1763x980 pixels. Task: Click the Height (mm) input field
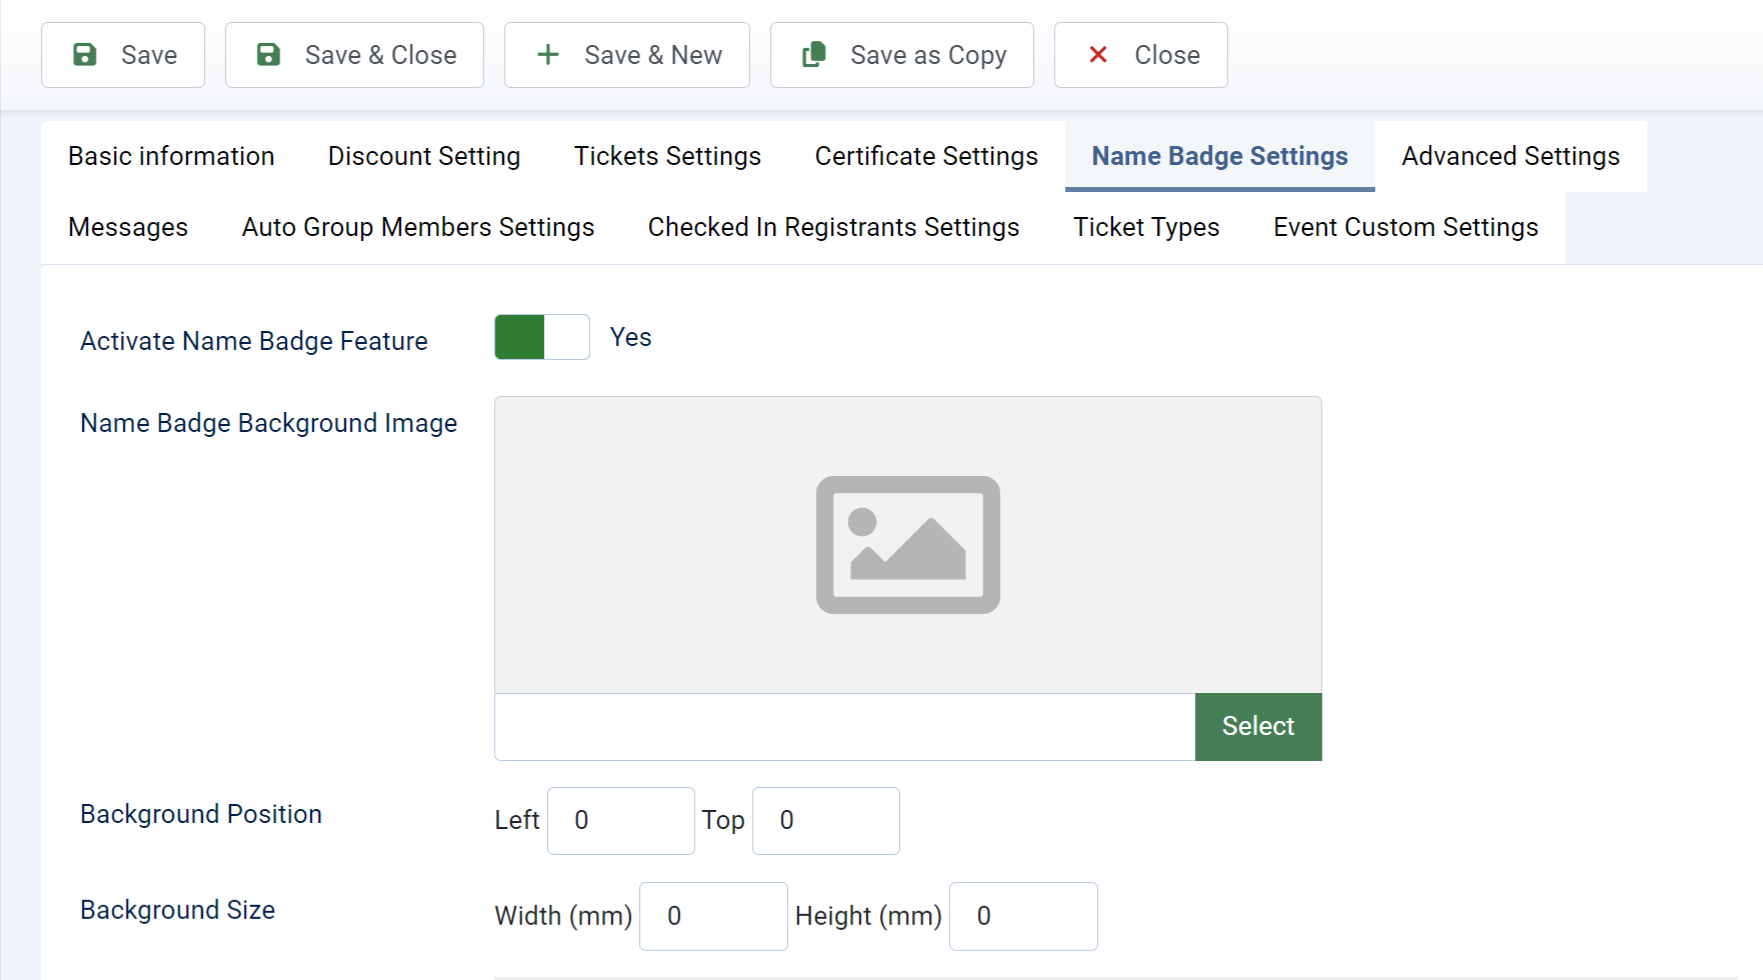(1023, 916)
